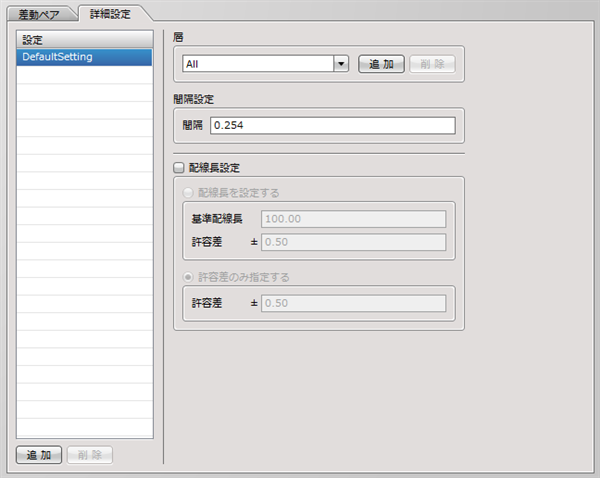This screenshot has height=478, width=600.
Task: Click the 追加 button below the settings list
Action: (x=39, y=455)
